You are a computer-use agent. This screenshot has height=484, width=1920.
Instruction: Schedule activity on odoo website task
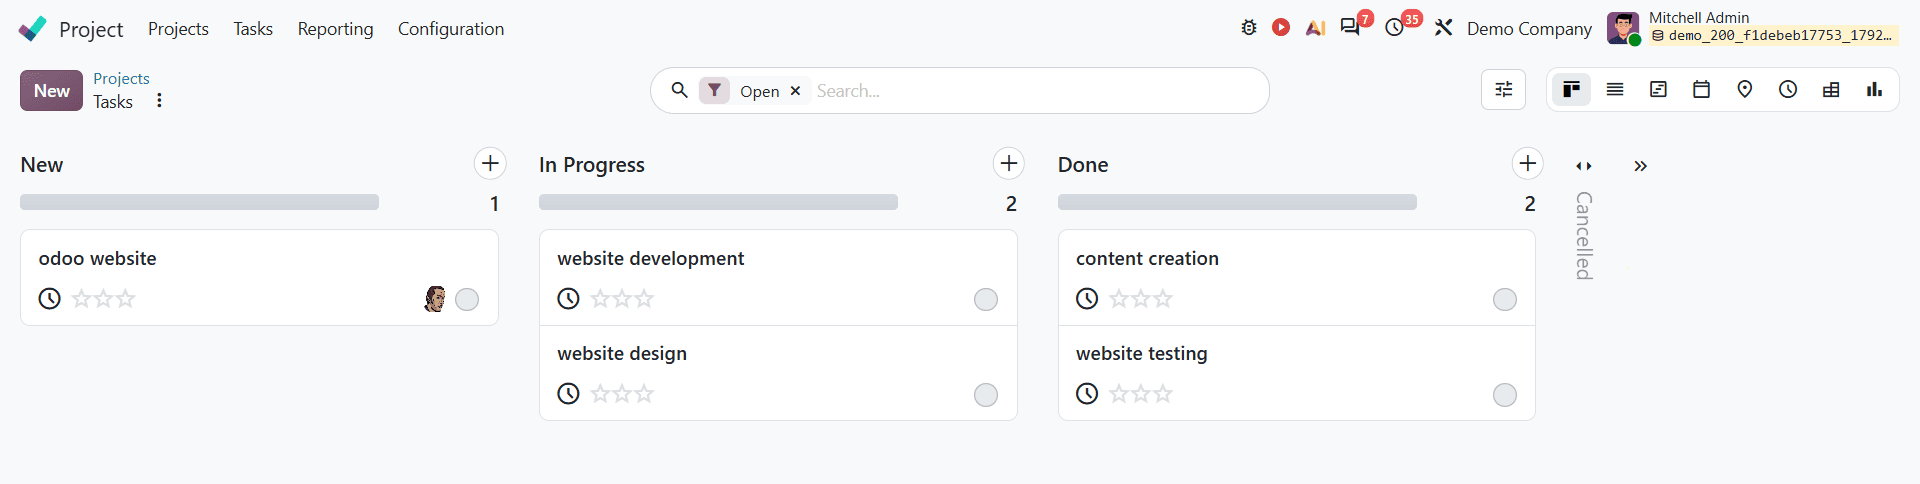click(49, 298)
